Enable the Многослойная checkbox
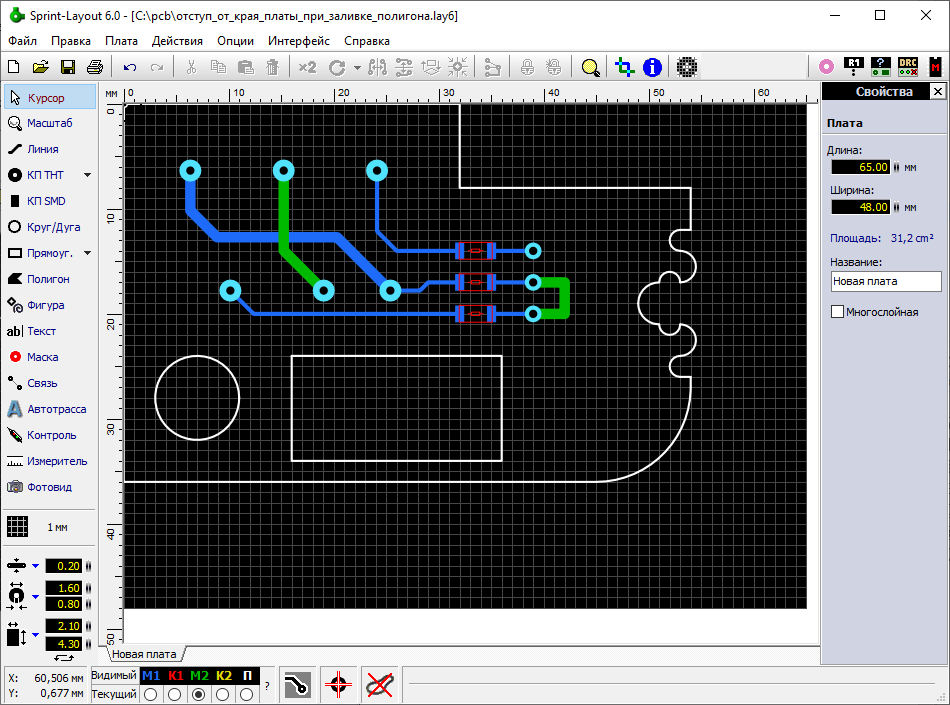Image resolution: width=950 pixels, height=705 pixels. [838, 312]
